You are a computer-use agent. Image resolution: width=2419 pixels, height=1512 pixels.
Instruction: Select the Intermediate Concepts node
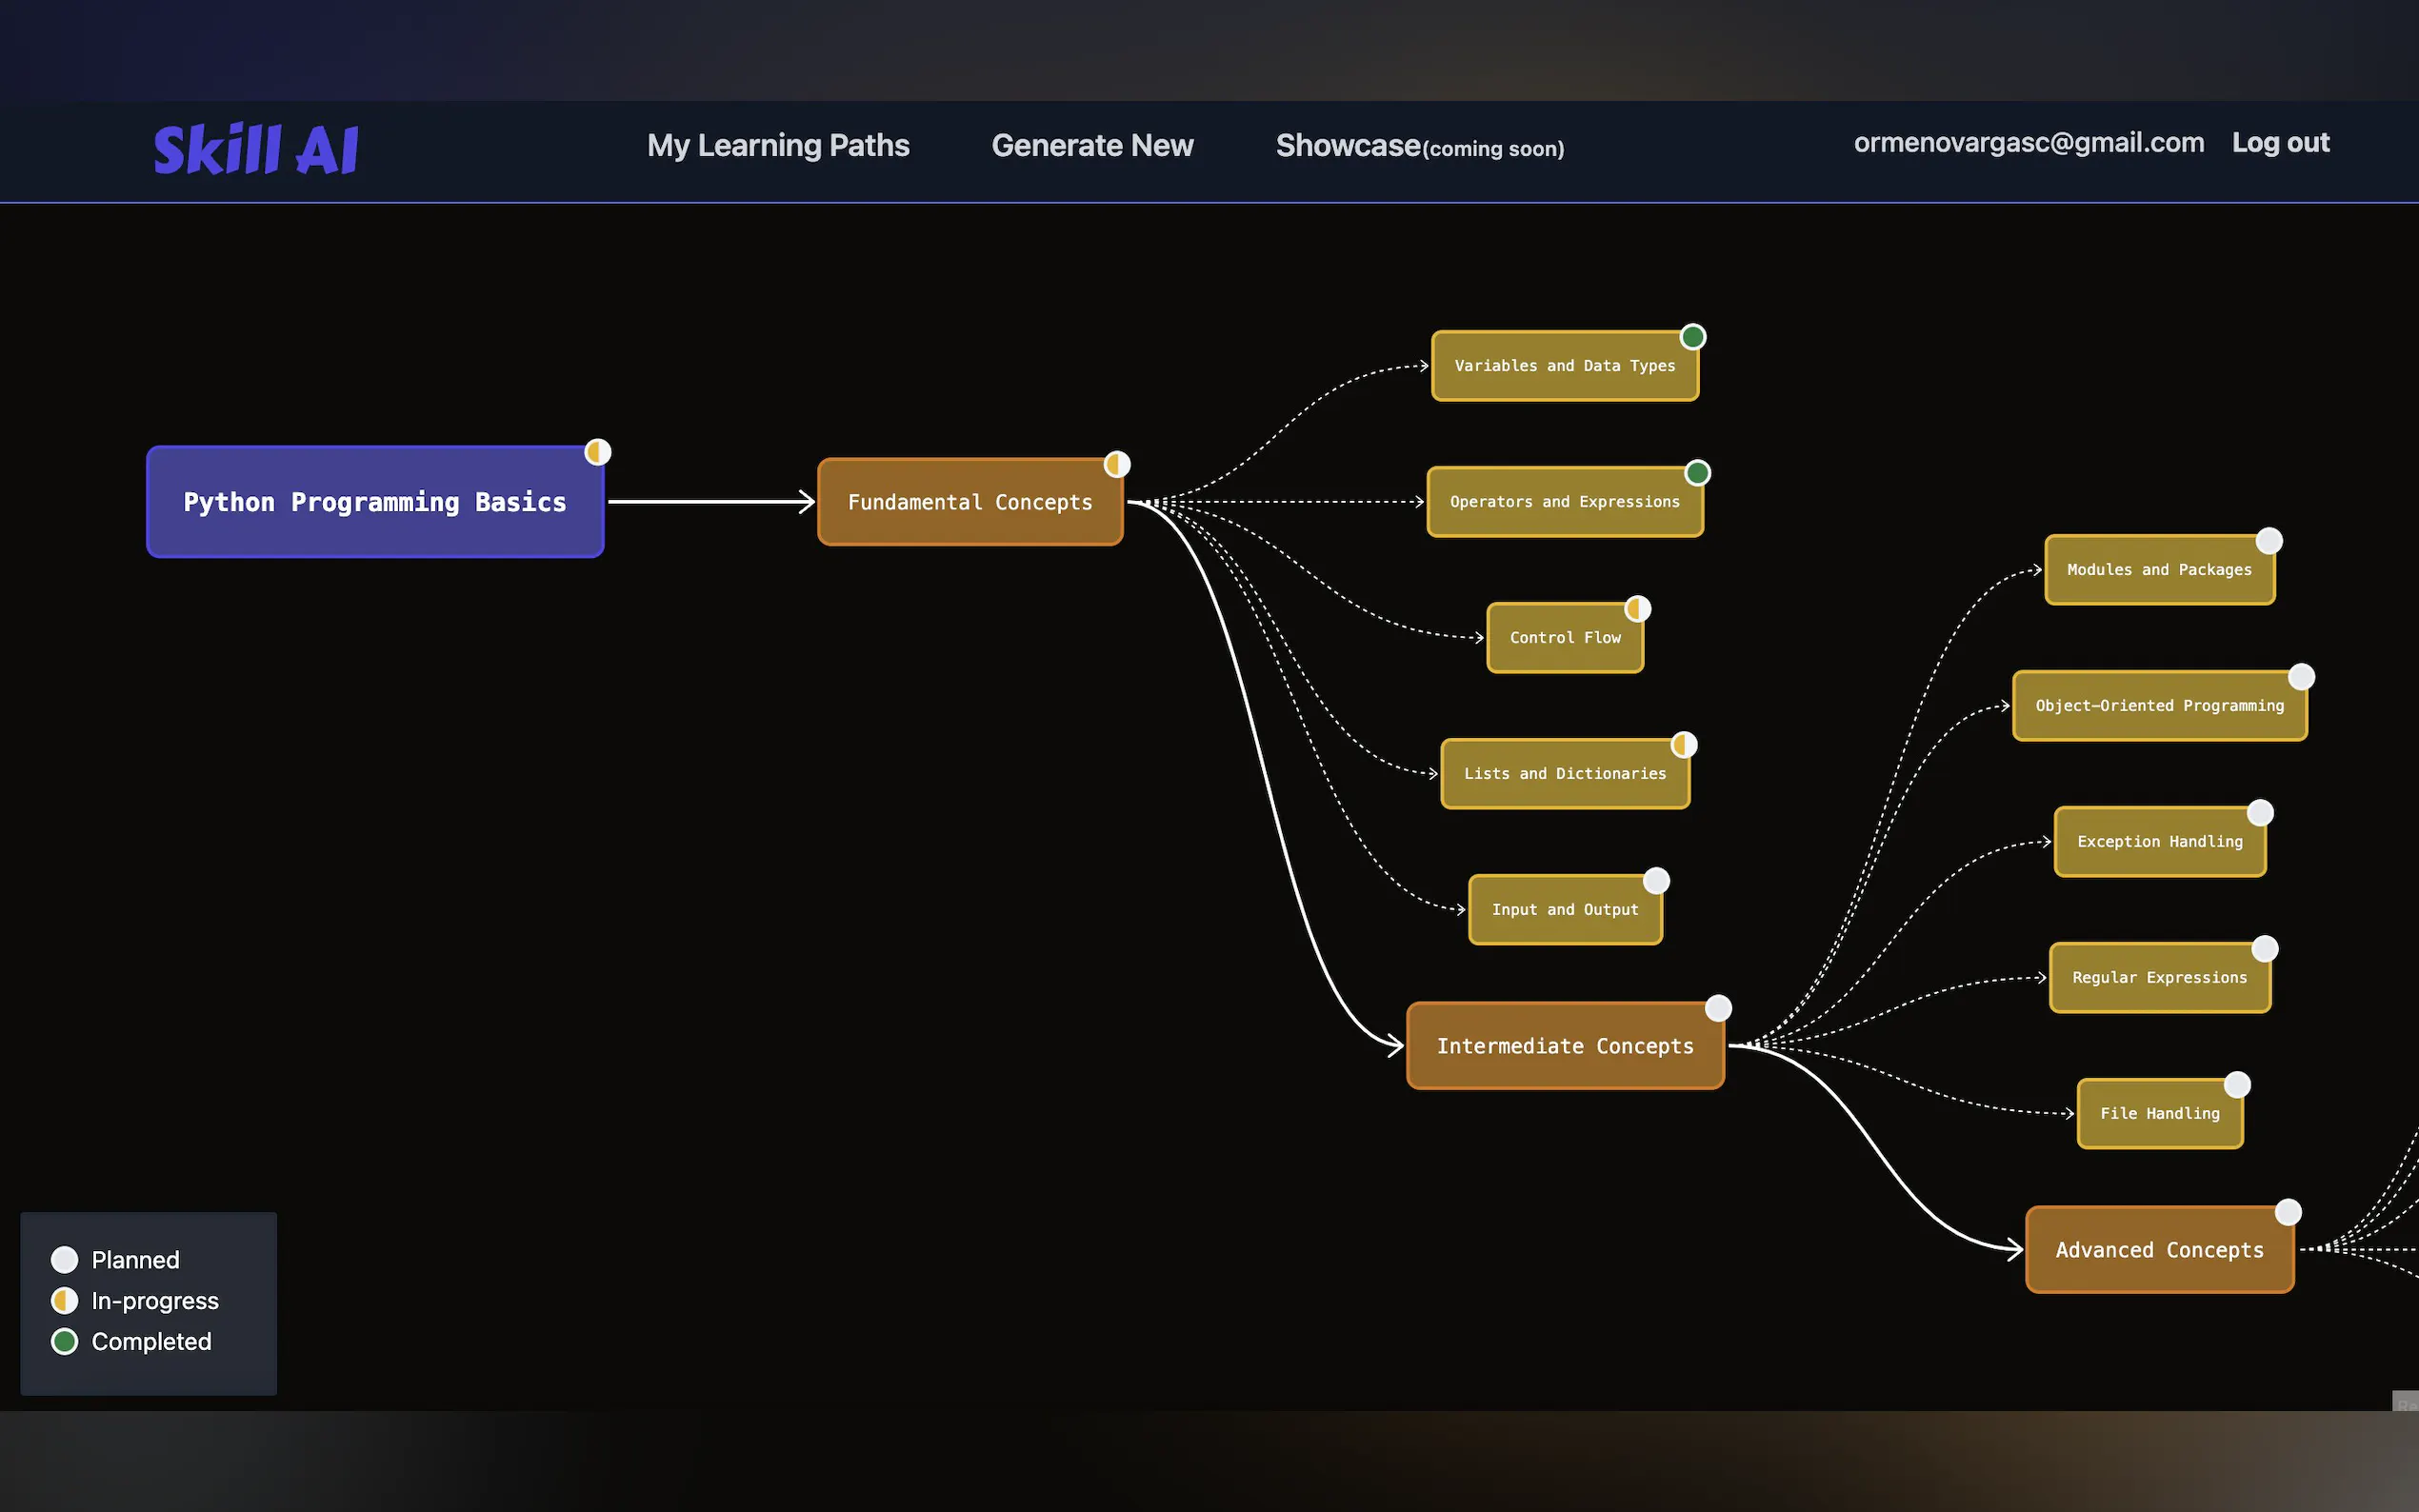(x=1565, y=1046)
